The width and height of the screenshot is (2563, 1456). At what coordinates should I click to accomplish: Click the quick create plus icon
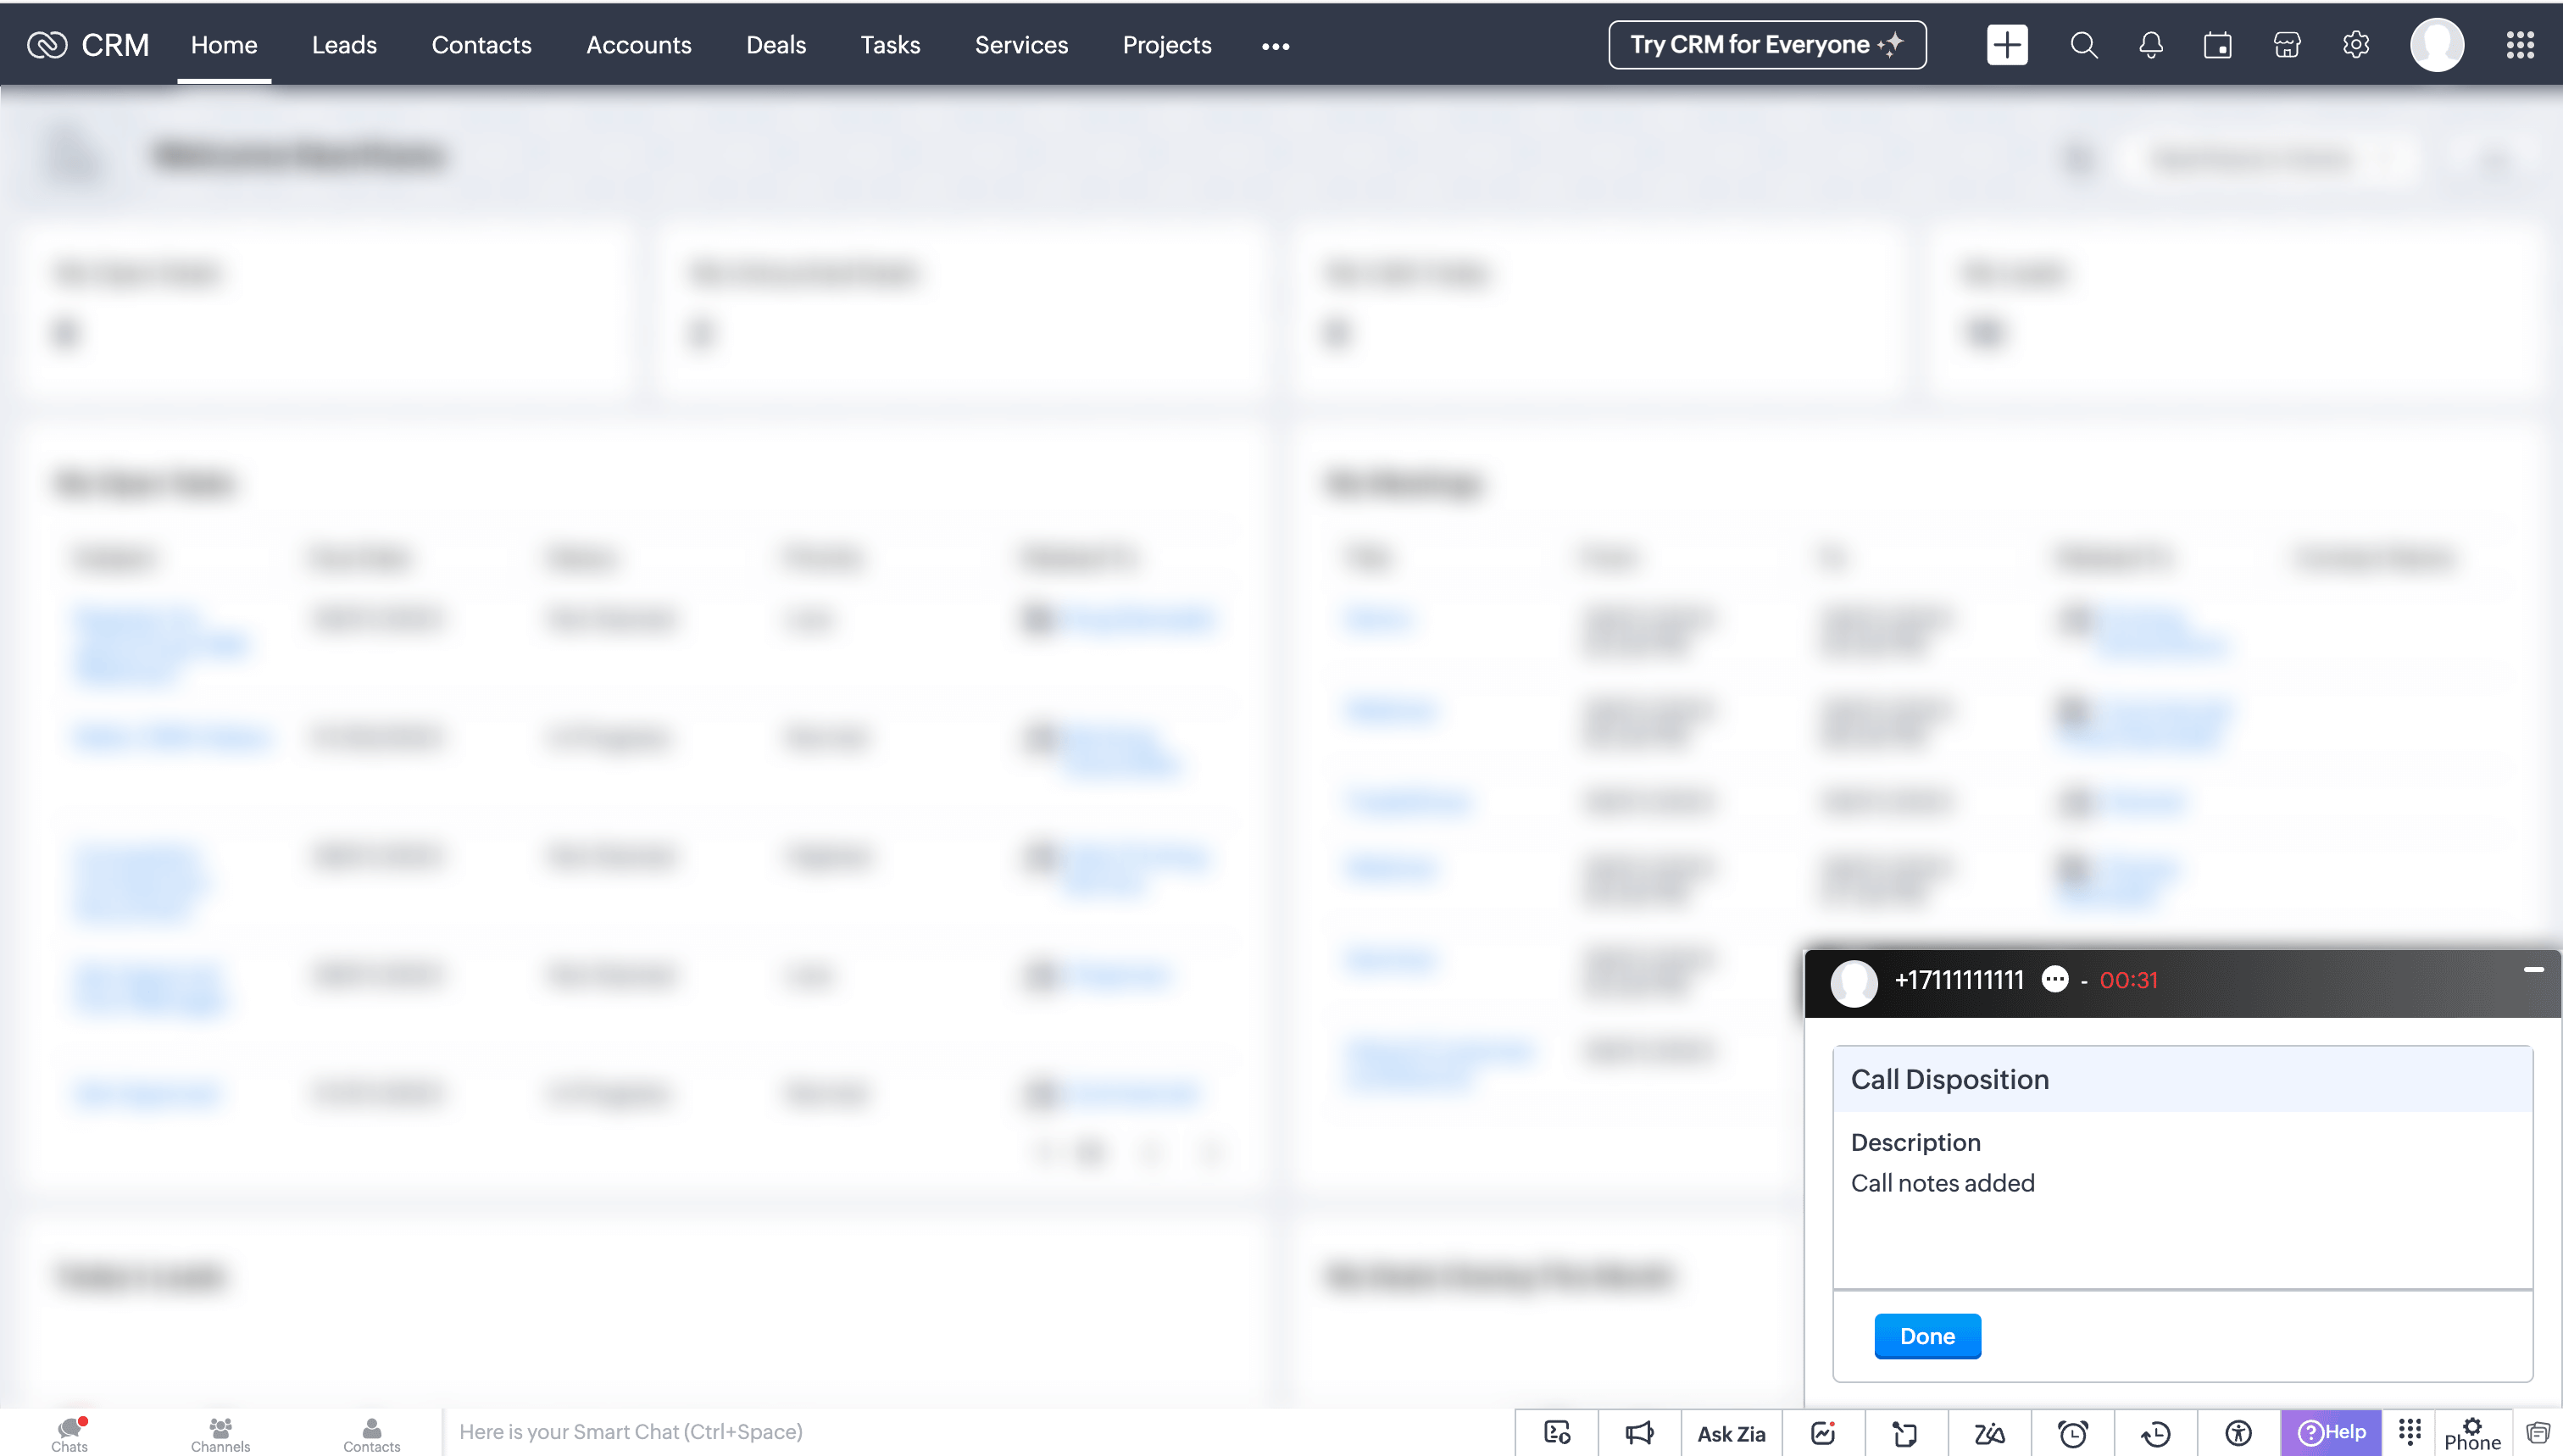click(x=2006, y=45)
